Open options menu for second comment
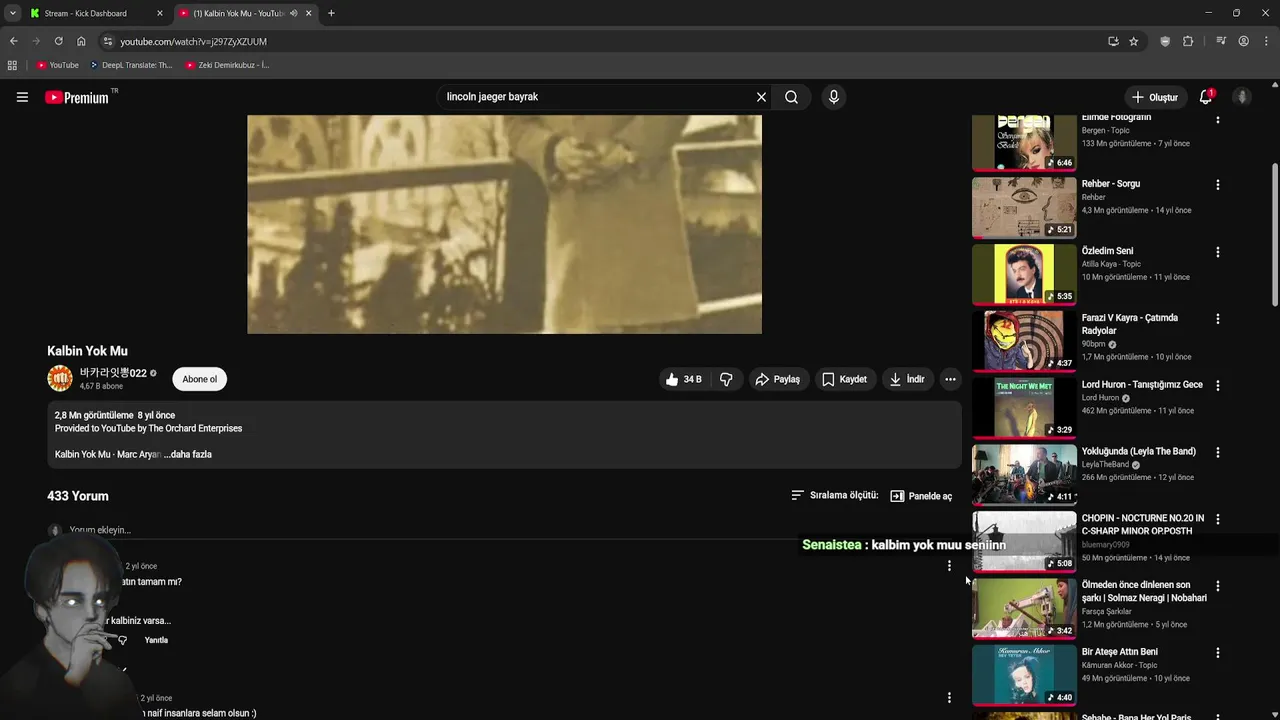The image size is (1280, 720). click(949, 698)
